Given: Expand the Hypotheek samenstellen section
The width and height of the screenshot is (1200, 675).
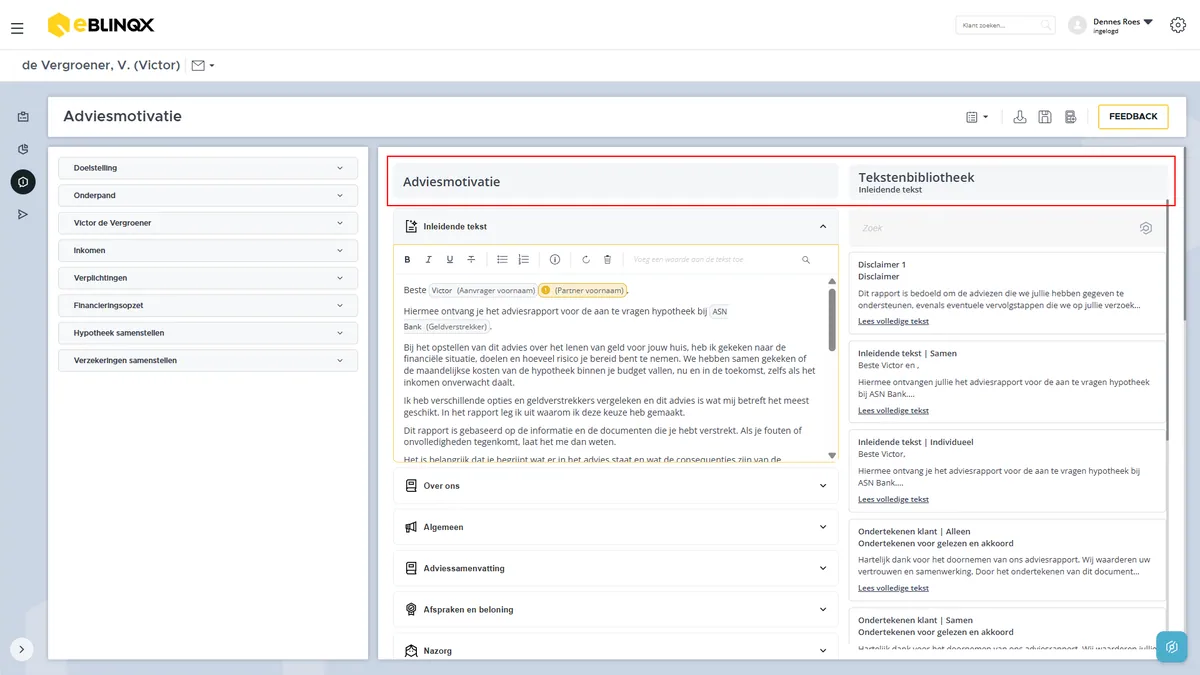Looking at the screenshot, I should [x=208, y=332].
